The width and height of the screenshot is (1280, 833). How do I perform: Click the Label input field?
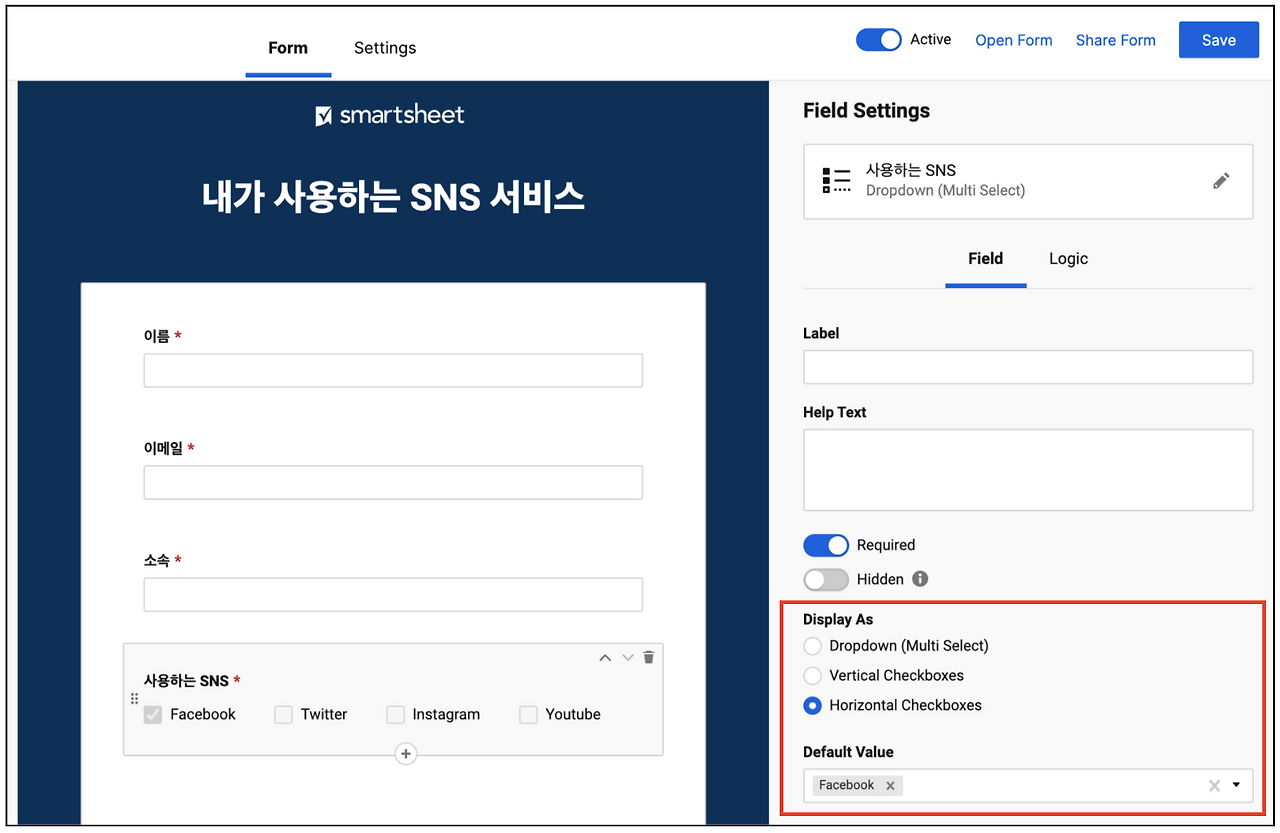coord(1028,367)
